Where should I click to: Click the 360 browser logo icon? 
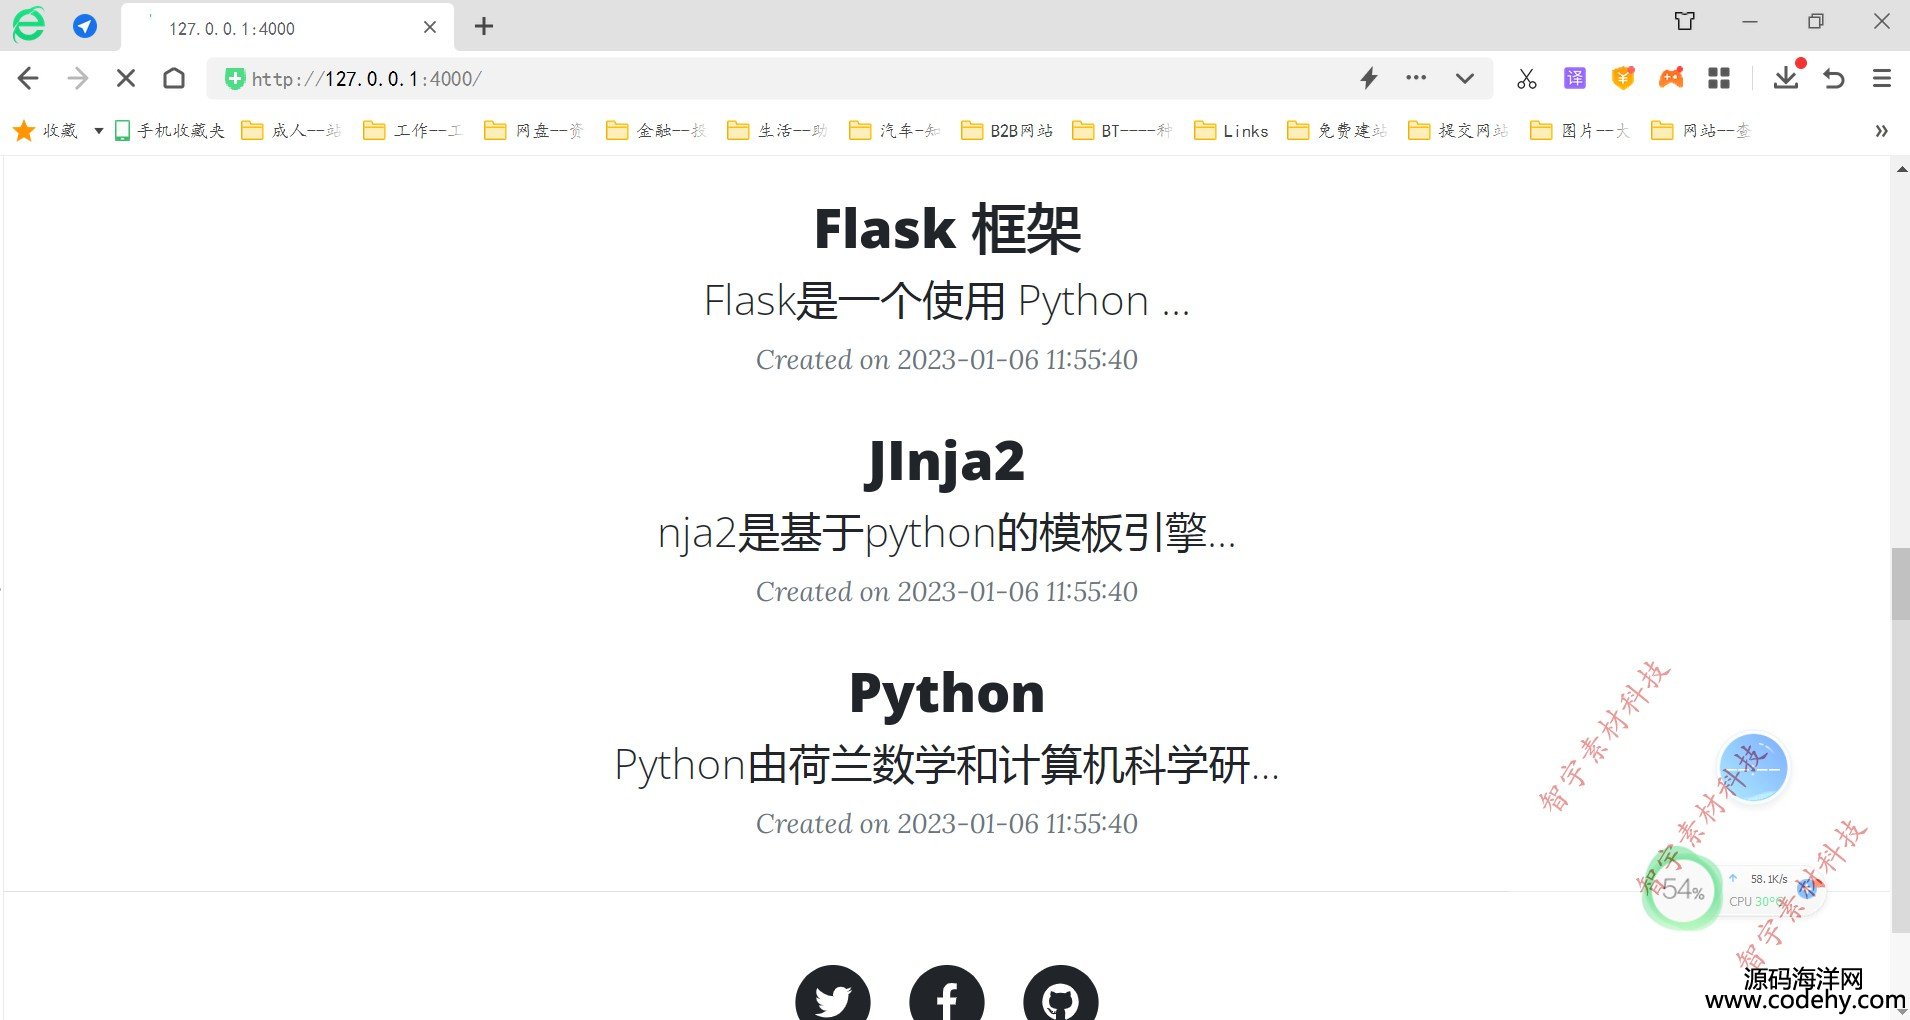click(x=29, y=25)
